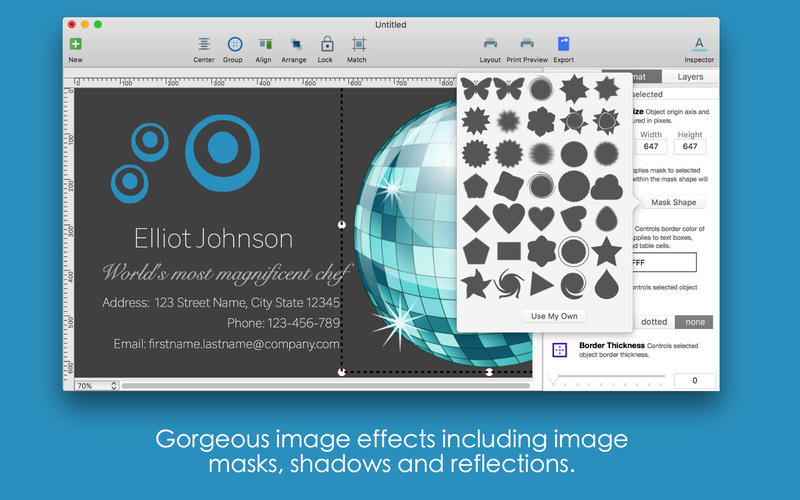This screenshot has height=500, width=800.
Task: Toggle the Inspector panel
Action: 699,44
